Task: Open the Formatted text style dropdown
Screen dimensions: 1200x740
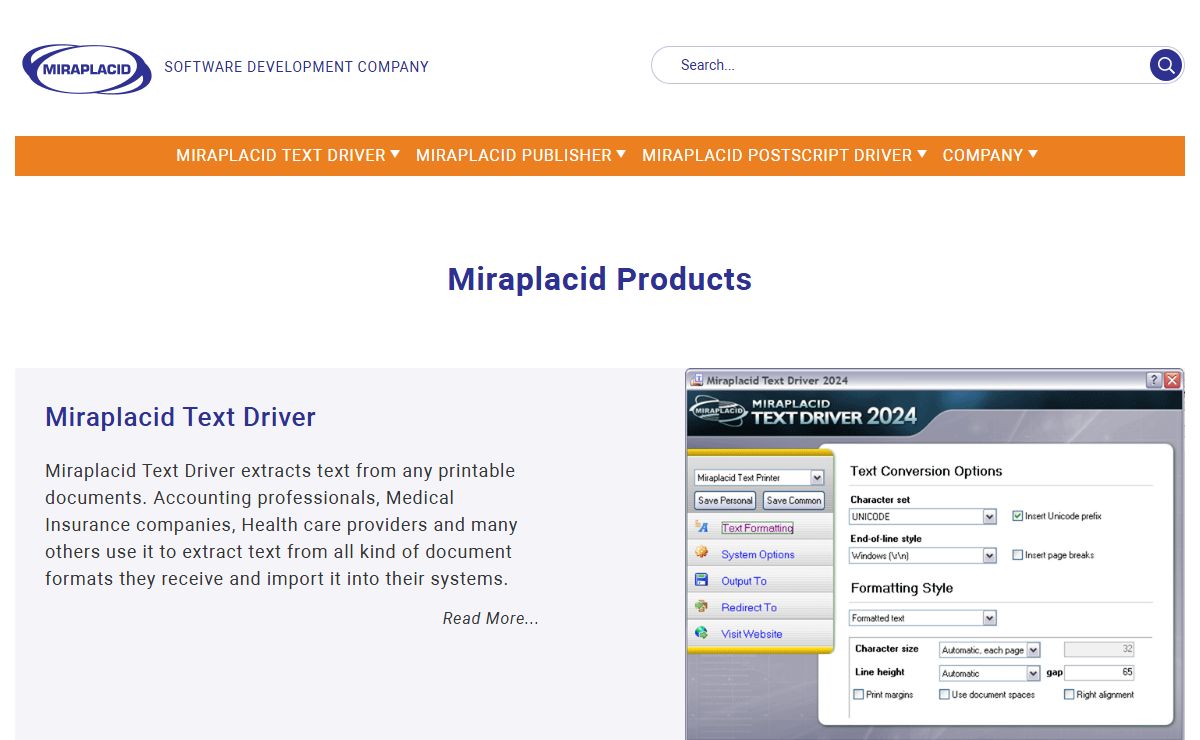Action: [989, 618]
